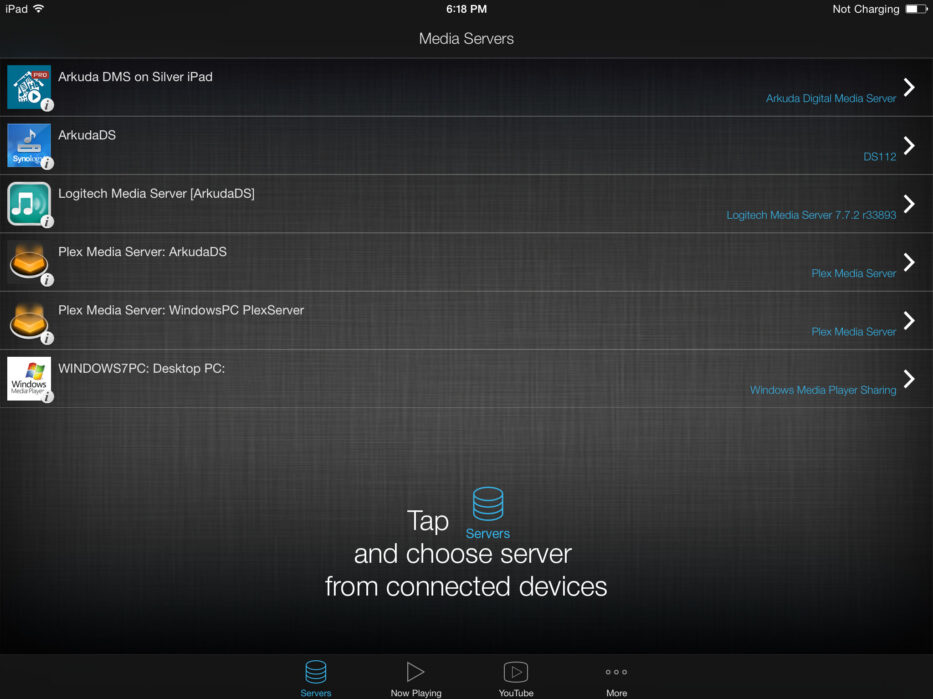933x699 pixels.
Task: Select the Servers tab in bottom bar
Action: coord(316,678)
